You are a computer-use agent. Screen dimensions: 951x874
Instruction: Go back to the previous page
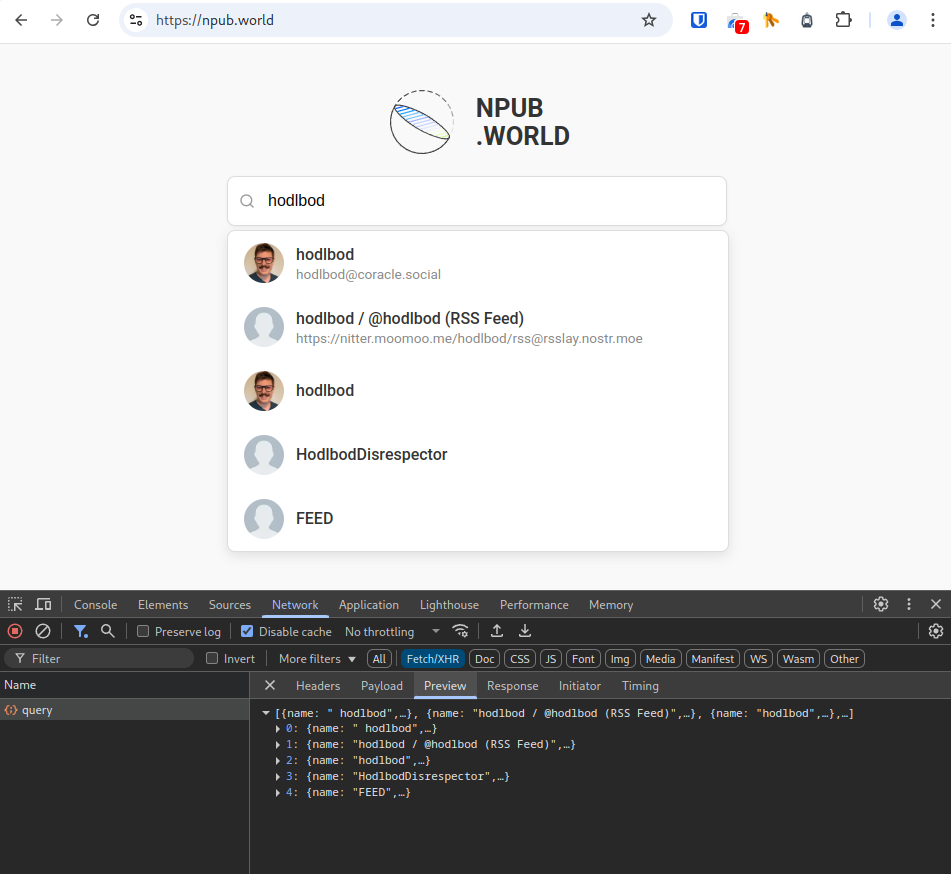tap(21, 20)
